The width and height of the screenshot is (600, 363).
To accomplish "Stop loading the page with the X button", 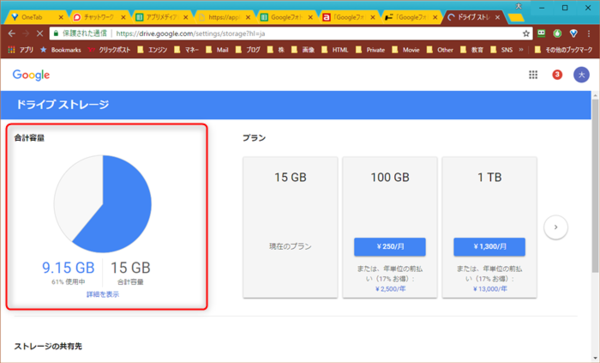I will pyautogui.click(x=40, y=34).
